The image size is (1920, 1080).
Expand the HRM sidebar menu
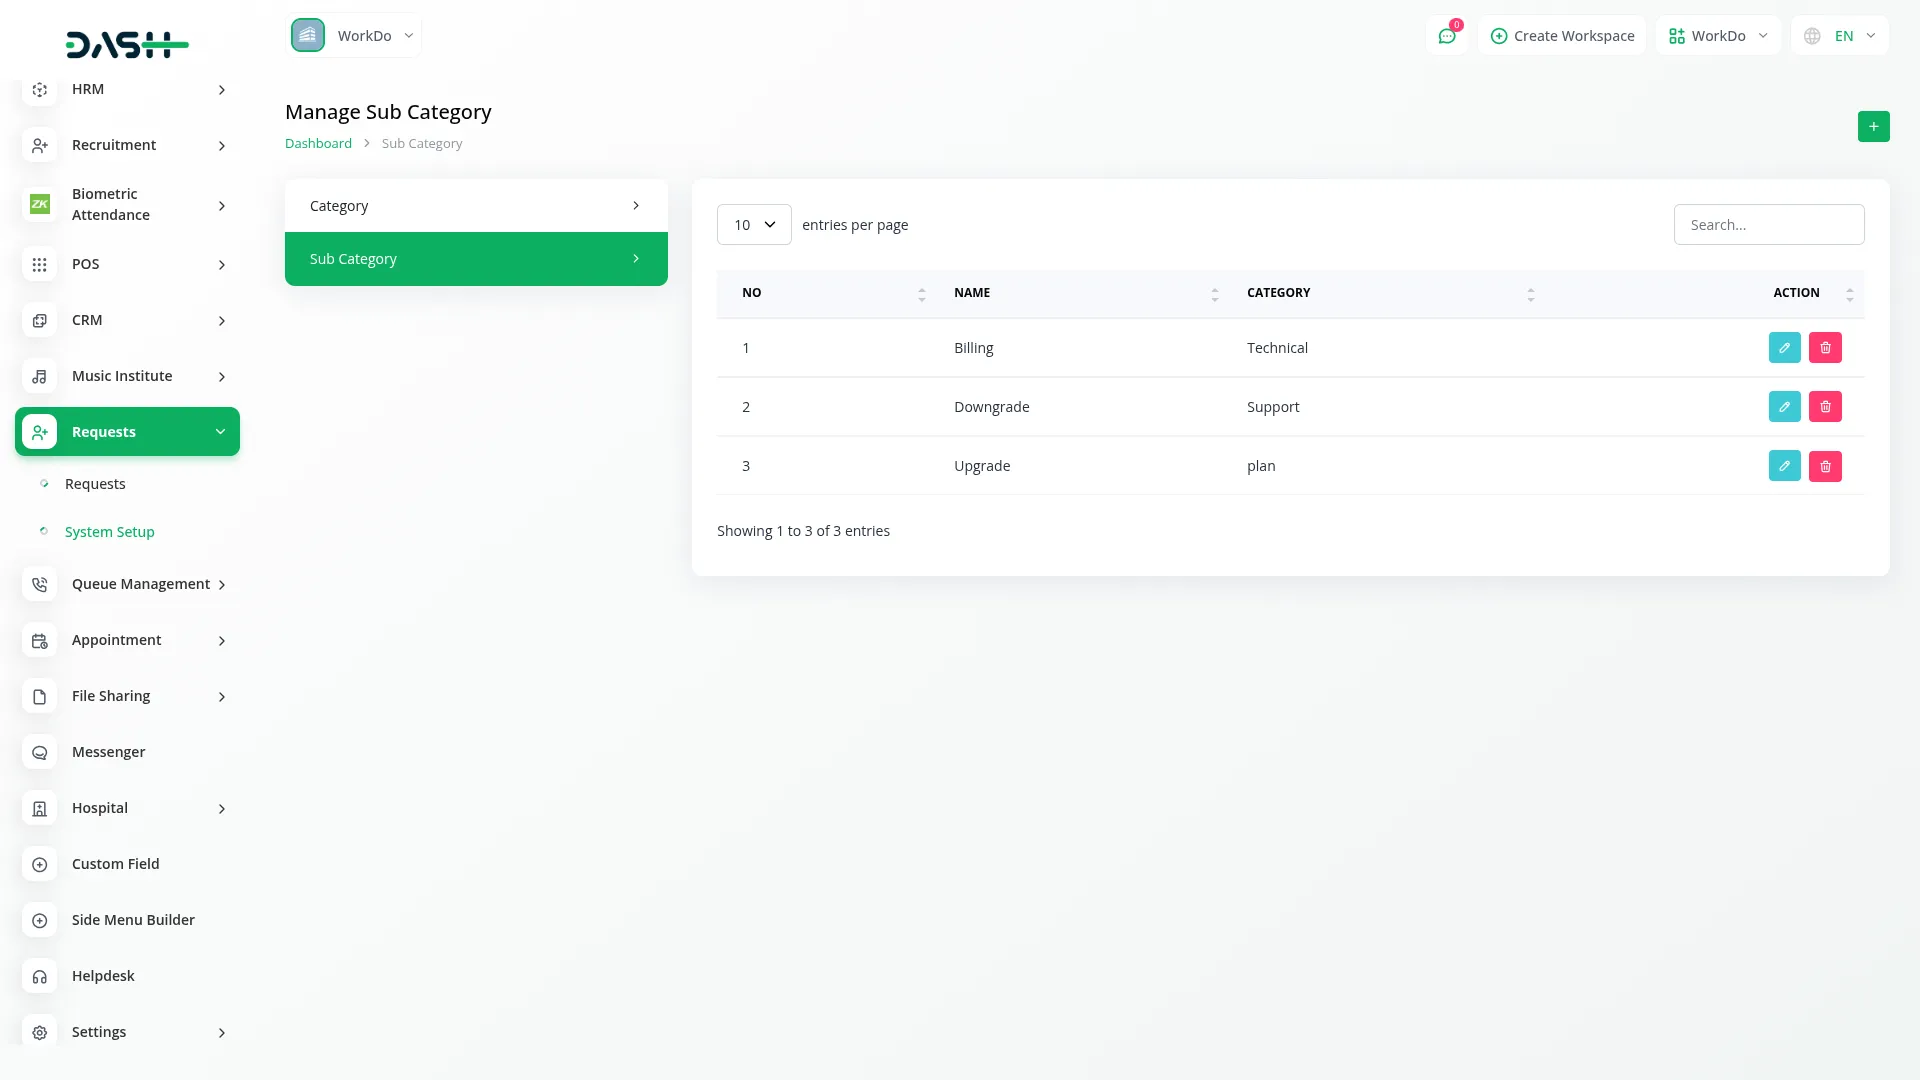coord(128,90)
